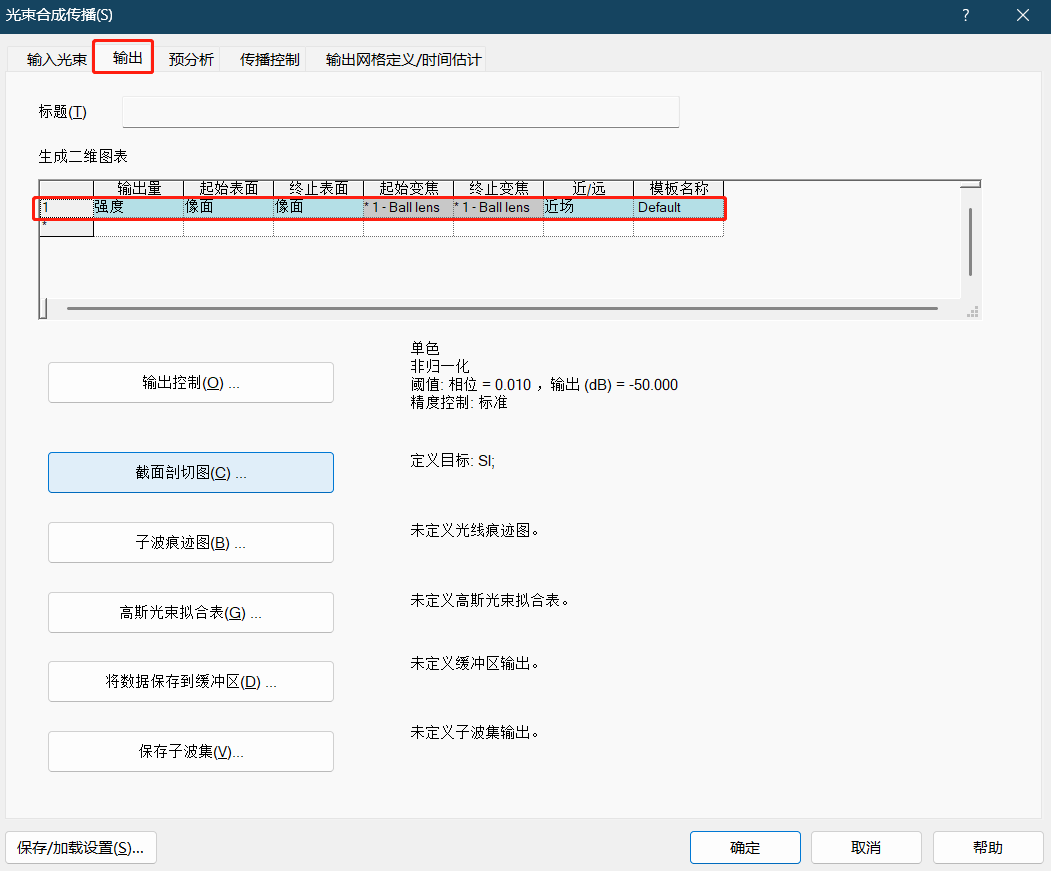Confirm with the 确定 button
Screen dimensions: 1051x871
click(745, 847)
